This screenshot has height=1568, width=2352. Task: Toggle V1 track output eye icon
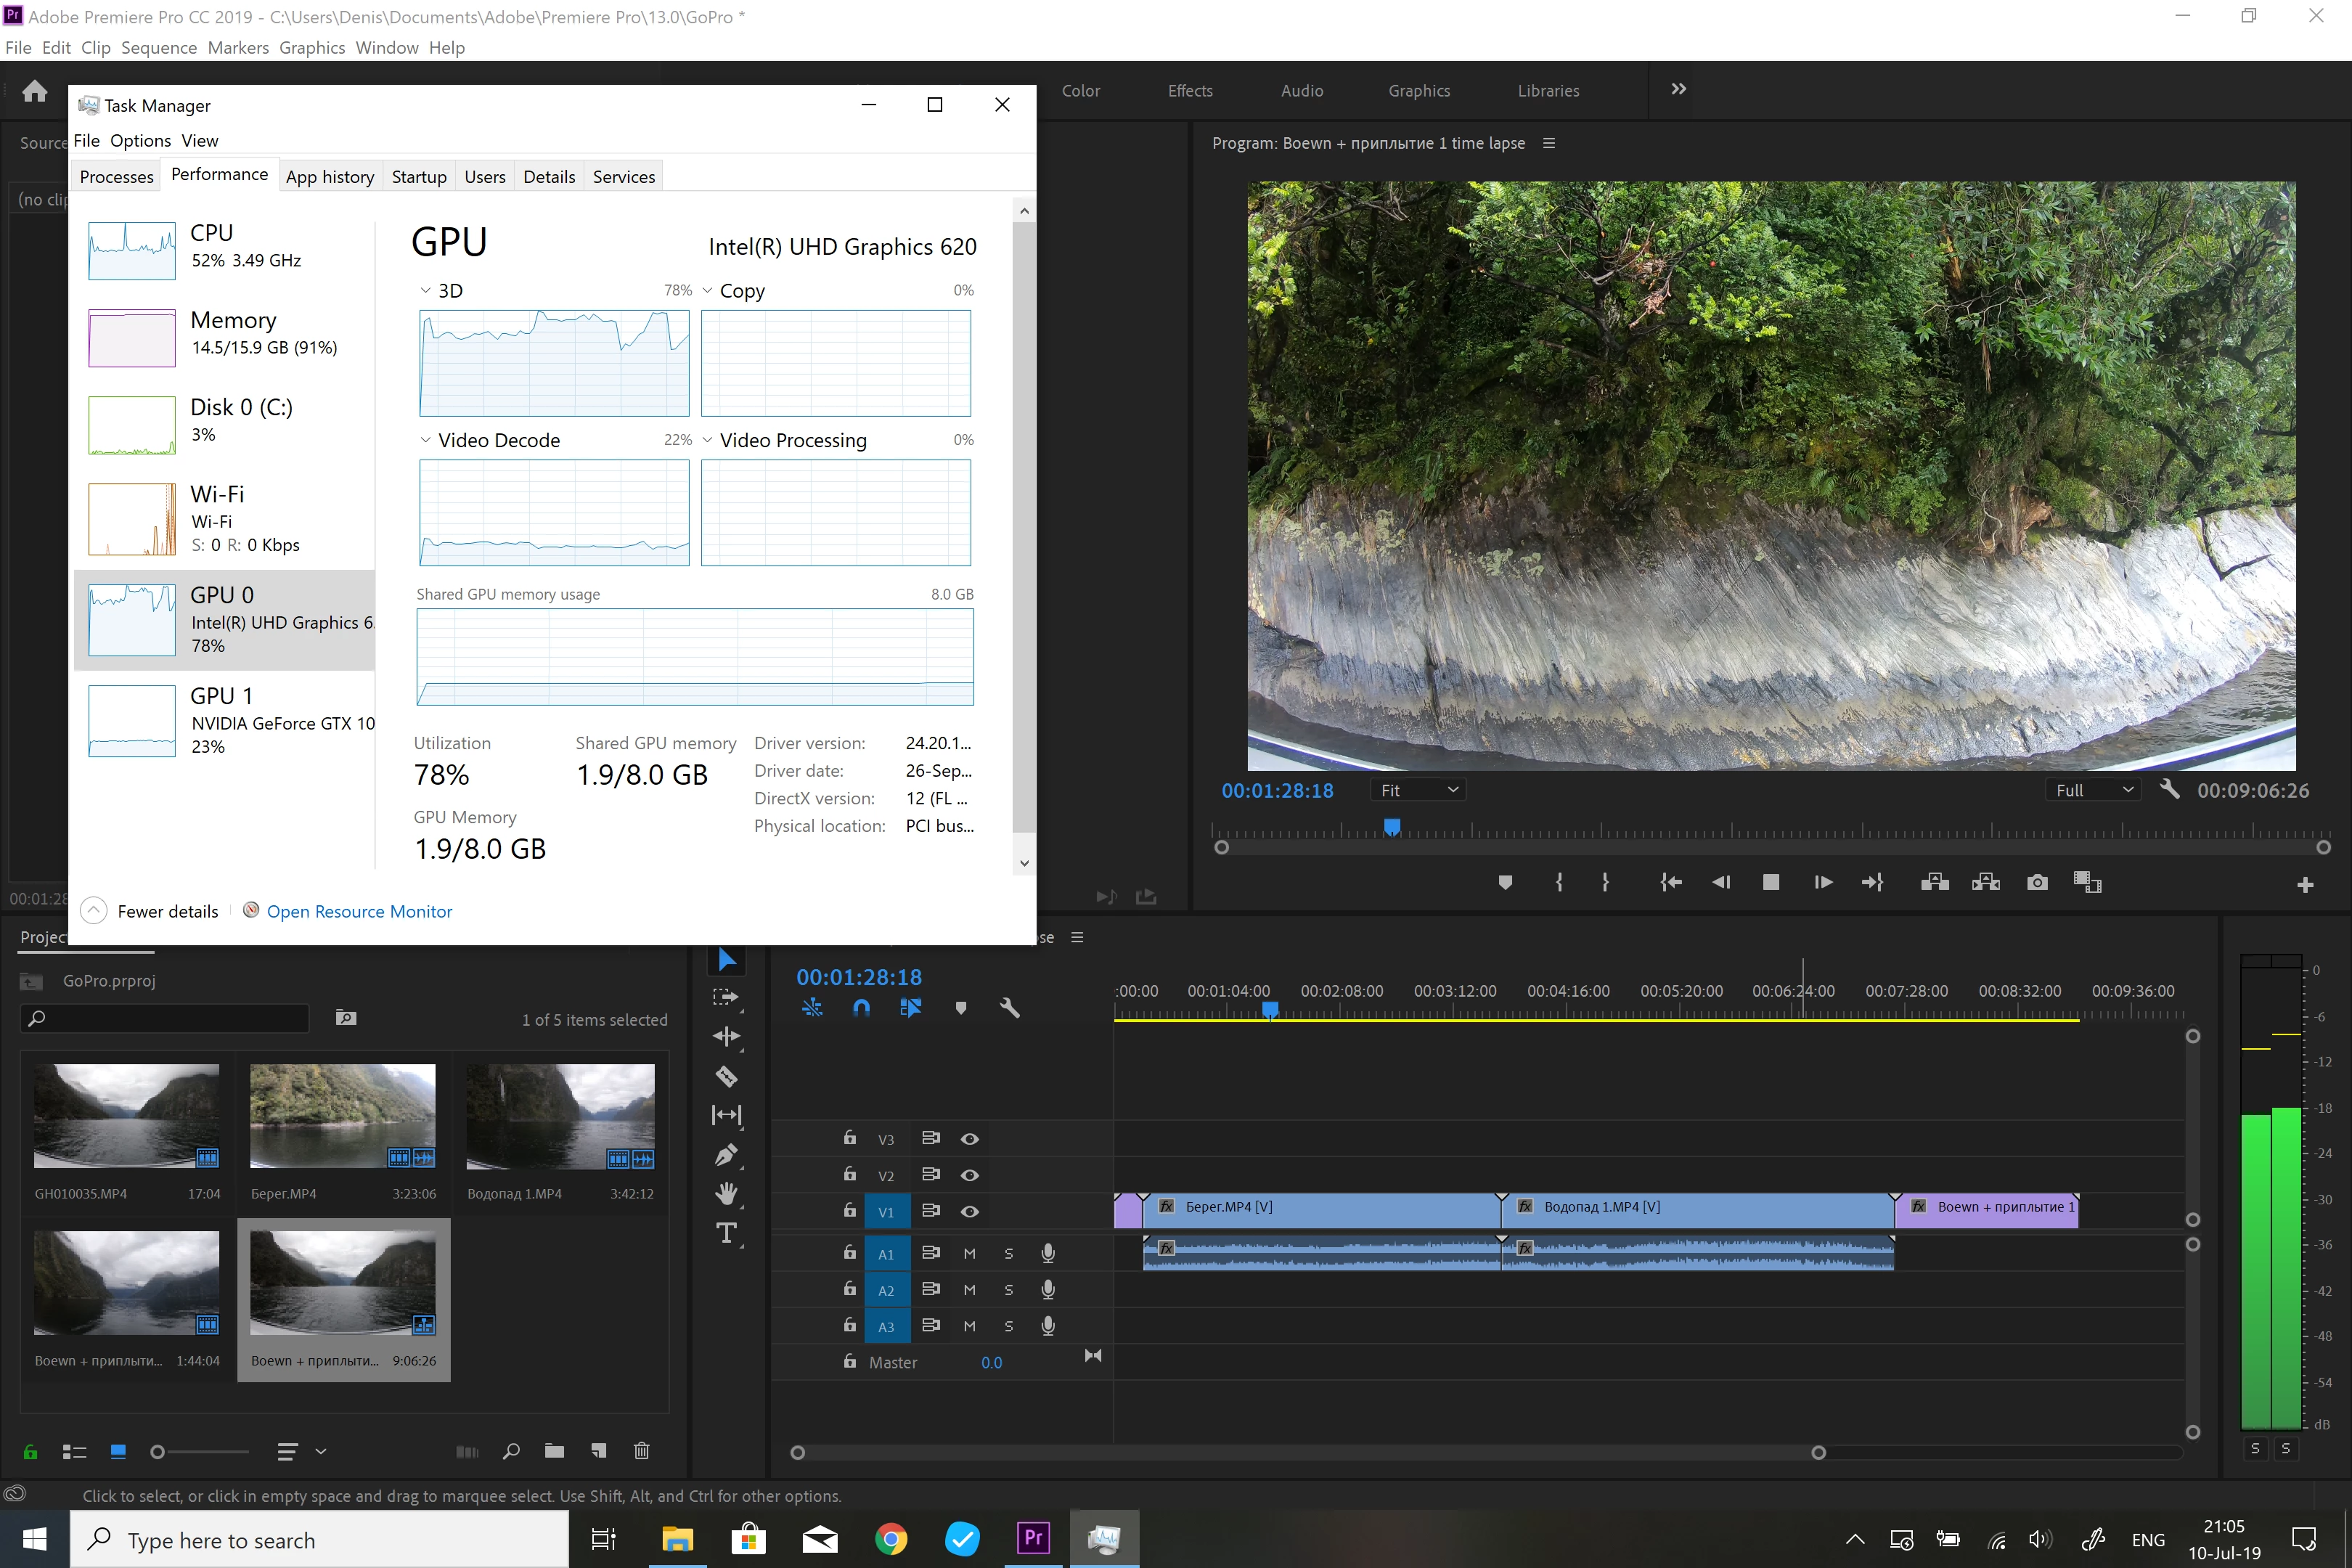(x=969, y=1211)
